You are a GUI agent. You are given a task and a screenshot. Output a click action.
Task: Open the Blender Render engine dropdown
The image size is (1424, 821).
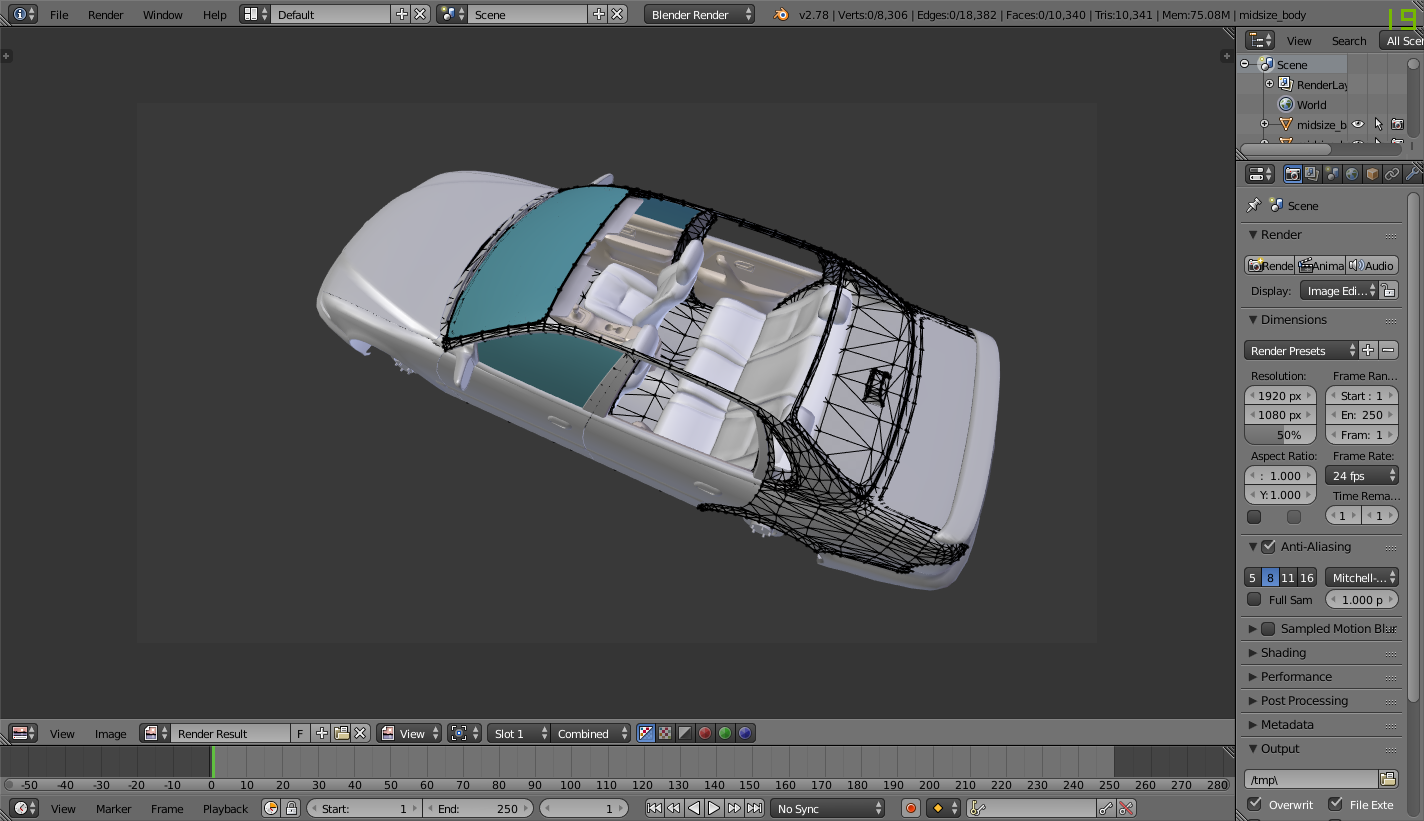point(700,15)
